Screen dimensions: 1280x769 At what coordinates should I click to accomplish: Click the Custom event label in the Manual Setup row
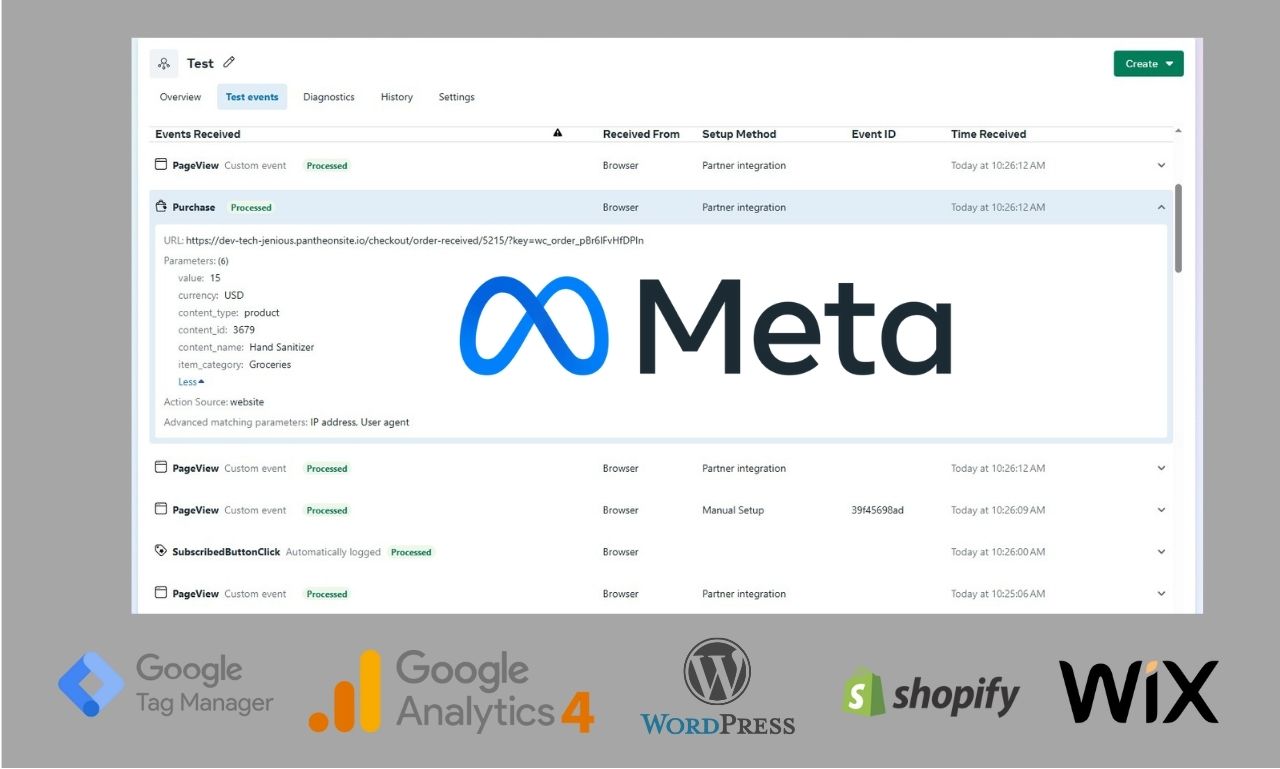(x=255, y=510)
